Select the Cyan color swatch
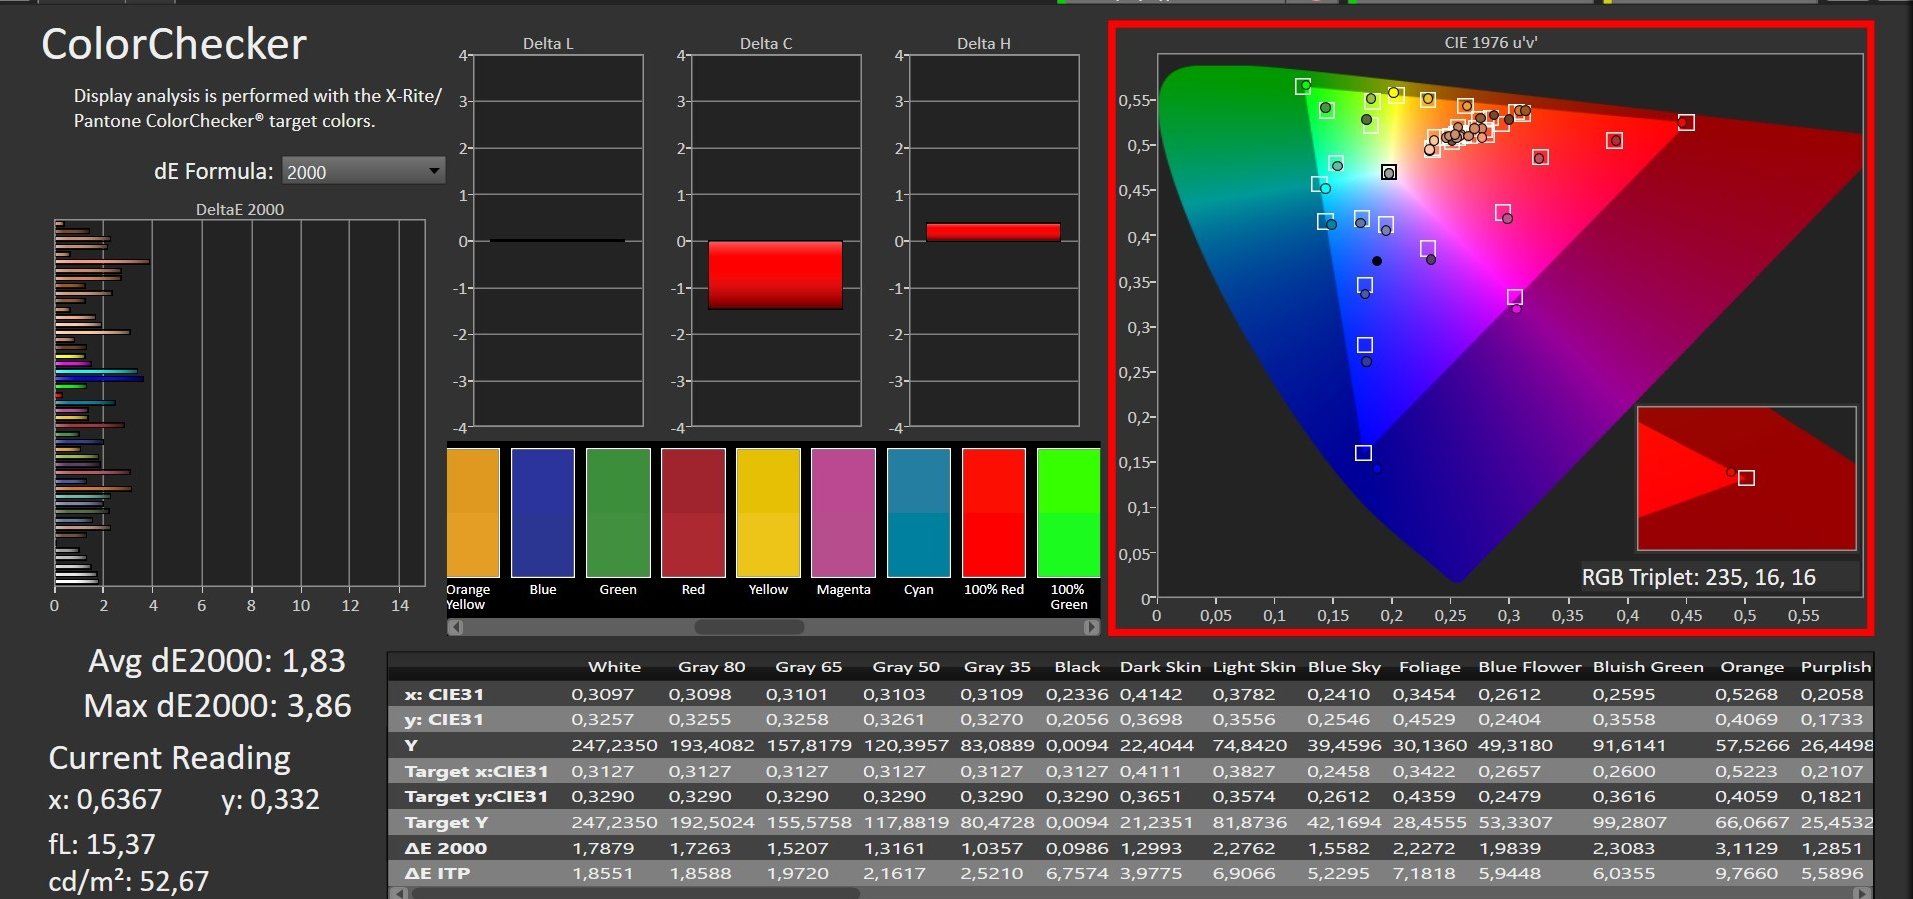This screenshot has width=1913, height=899. tap(918, 513)
